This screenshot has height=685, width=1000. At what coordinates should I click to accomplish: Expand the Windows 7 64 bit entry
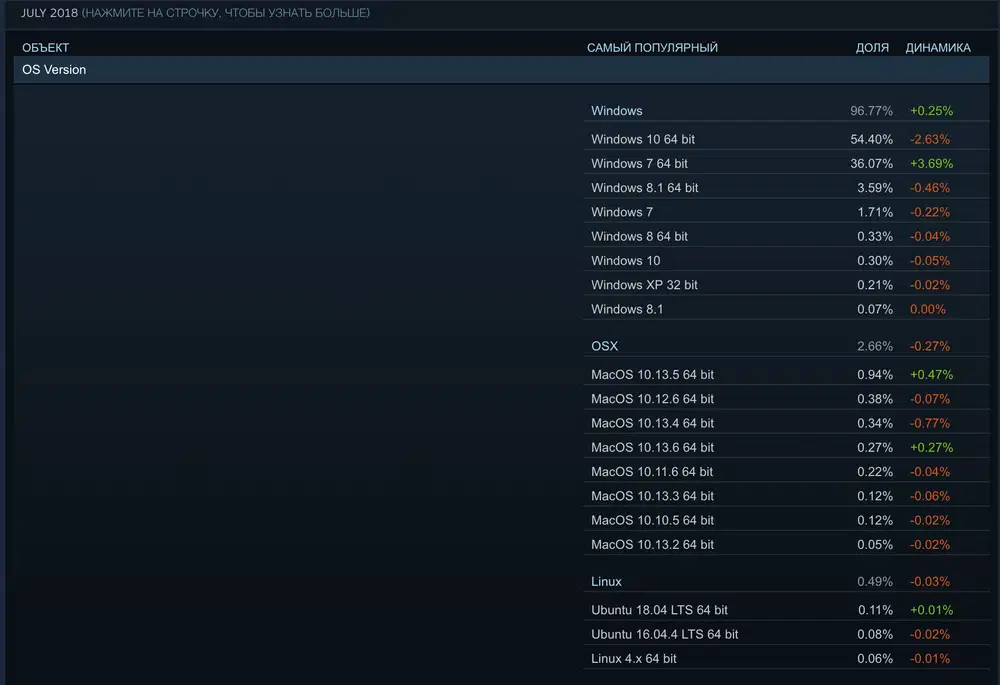(x=638, y=163)
